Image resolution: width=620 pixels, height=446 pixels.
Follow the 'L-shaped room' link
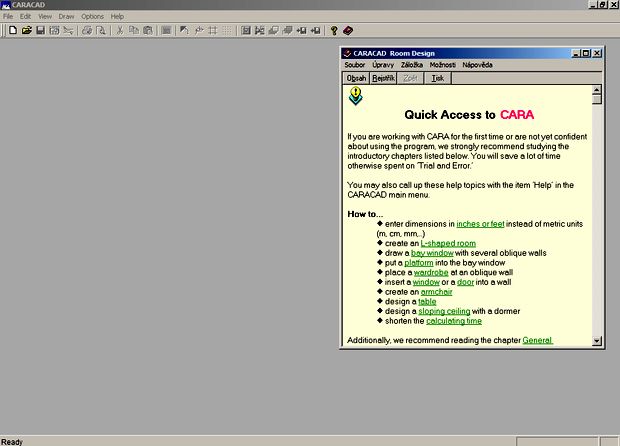click(x=448, y=243)
